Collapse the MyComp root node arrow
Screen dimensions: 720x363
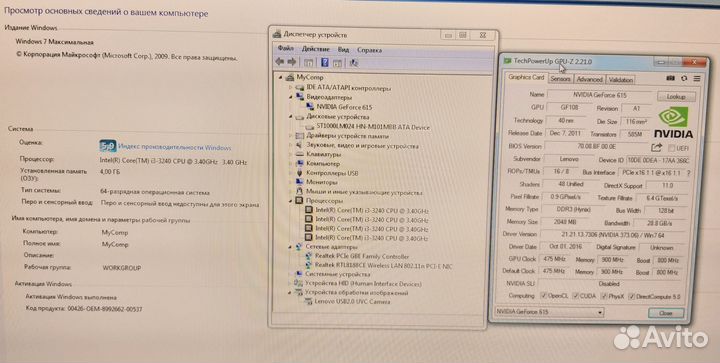point(281,77)
